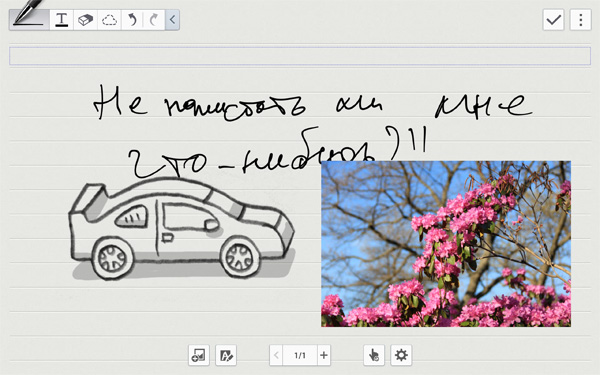Redo the undone stroke

click(x=154, y=20)
